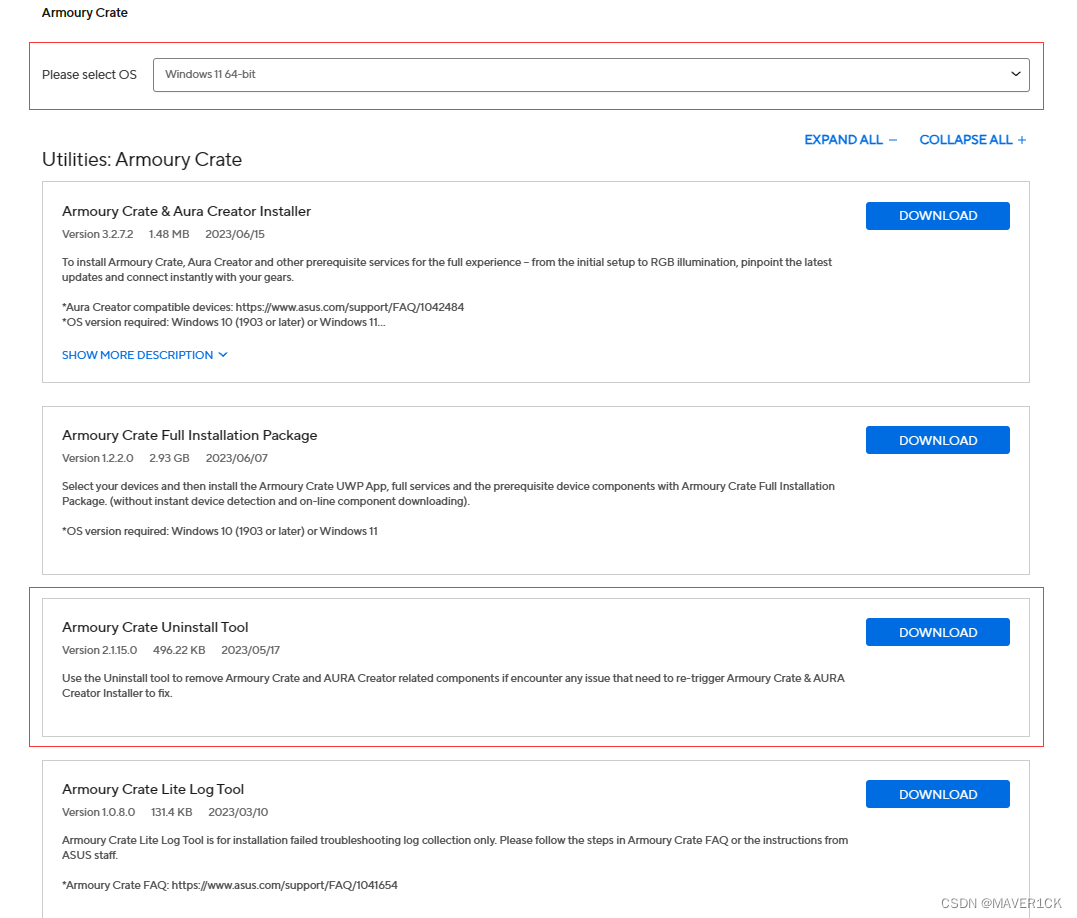The height and width of the screenshot is (918, 1077).
Task: Open the Please select OS dropdown
Action: (591, 75)
